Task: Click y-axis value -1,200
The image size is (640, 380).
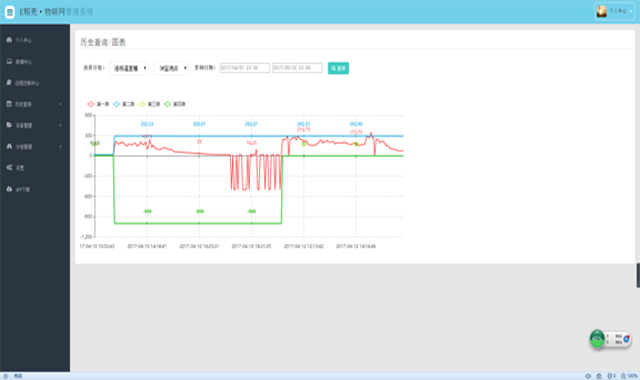Action: (x=86, y=237)
